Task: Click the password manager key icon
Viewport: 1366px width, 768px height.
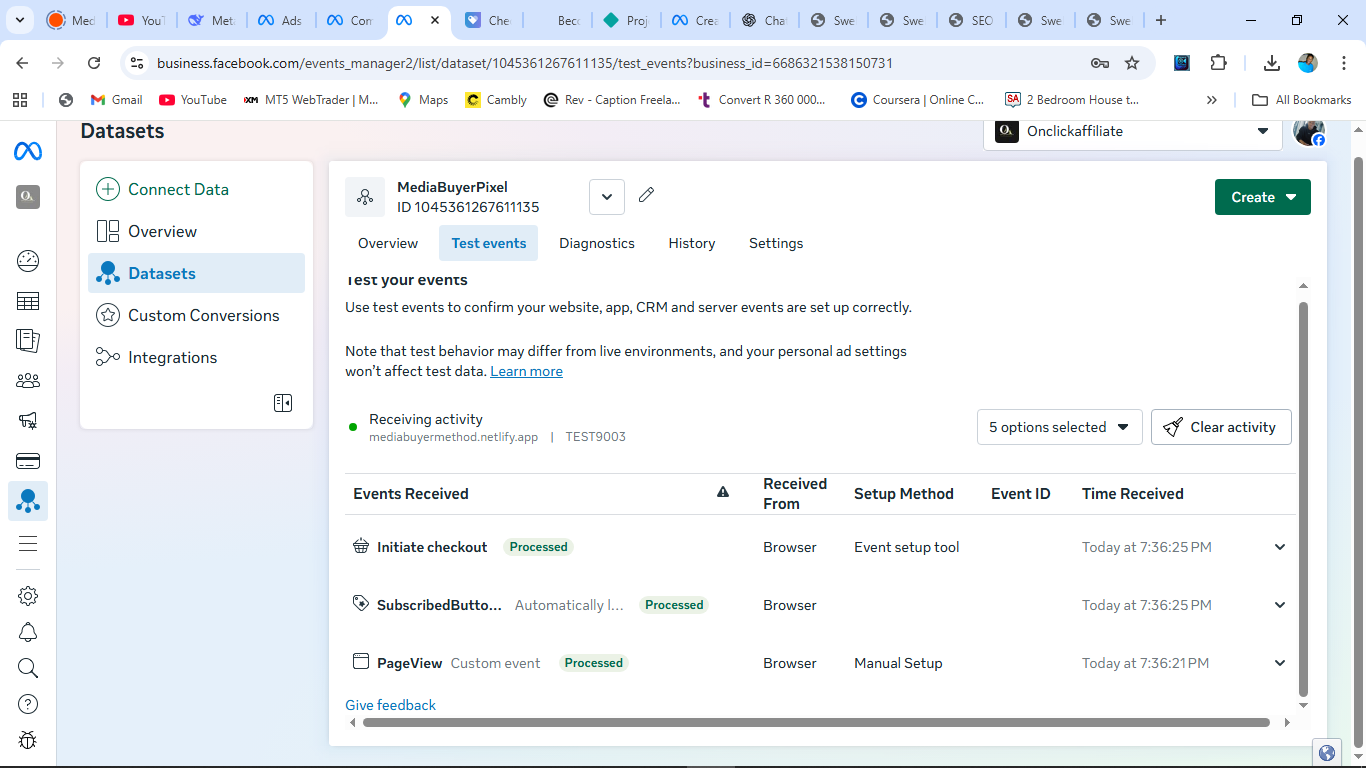Action: [1100, 63]
